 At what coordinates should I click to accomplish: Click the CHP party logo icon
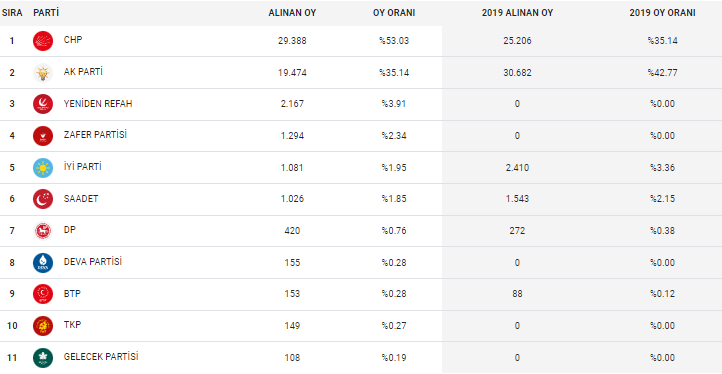(43, 41)
